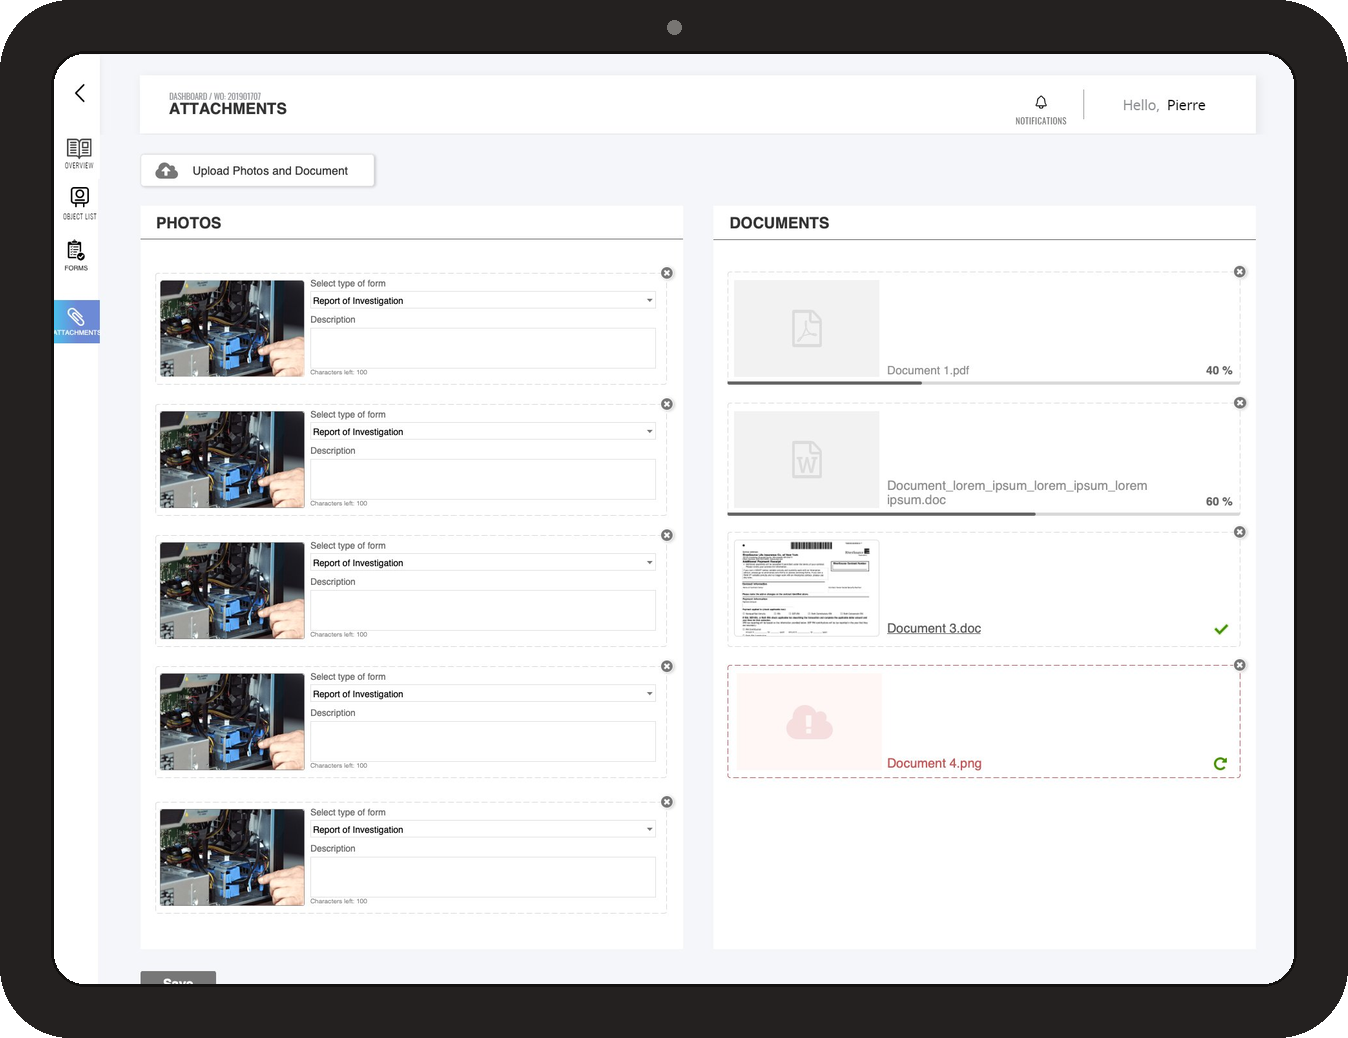Click the Document 1.pdf file name
Viewport: 1348px width, 1038px height.
coord(928,370)
